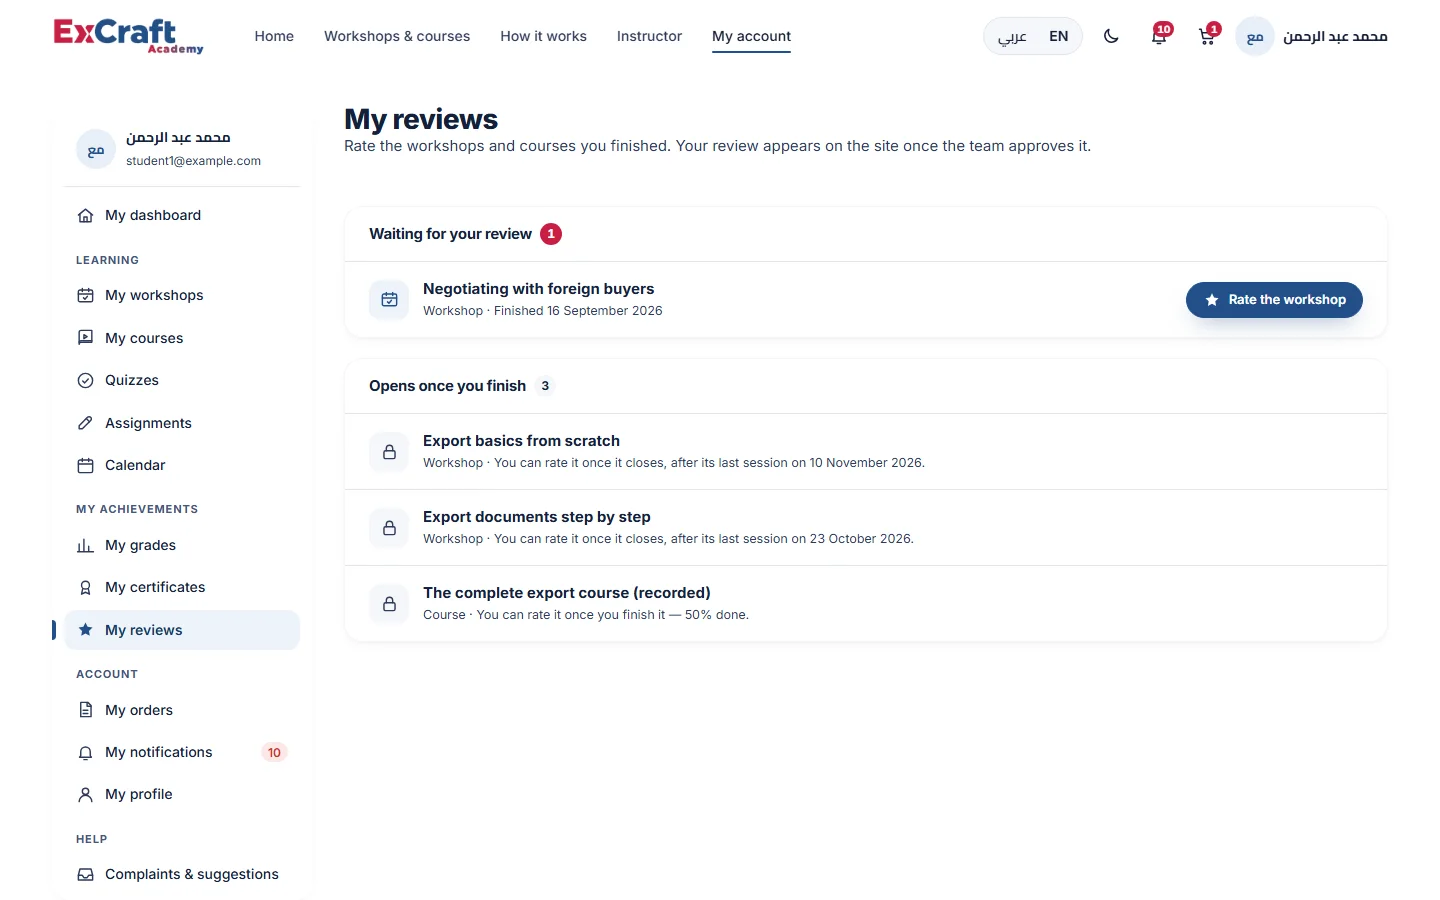Click the user name in the top header
The width and height of the screenshot is (1440, 900).
[1335, 37]
